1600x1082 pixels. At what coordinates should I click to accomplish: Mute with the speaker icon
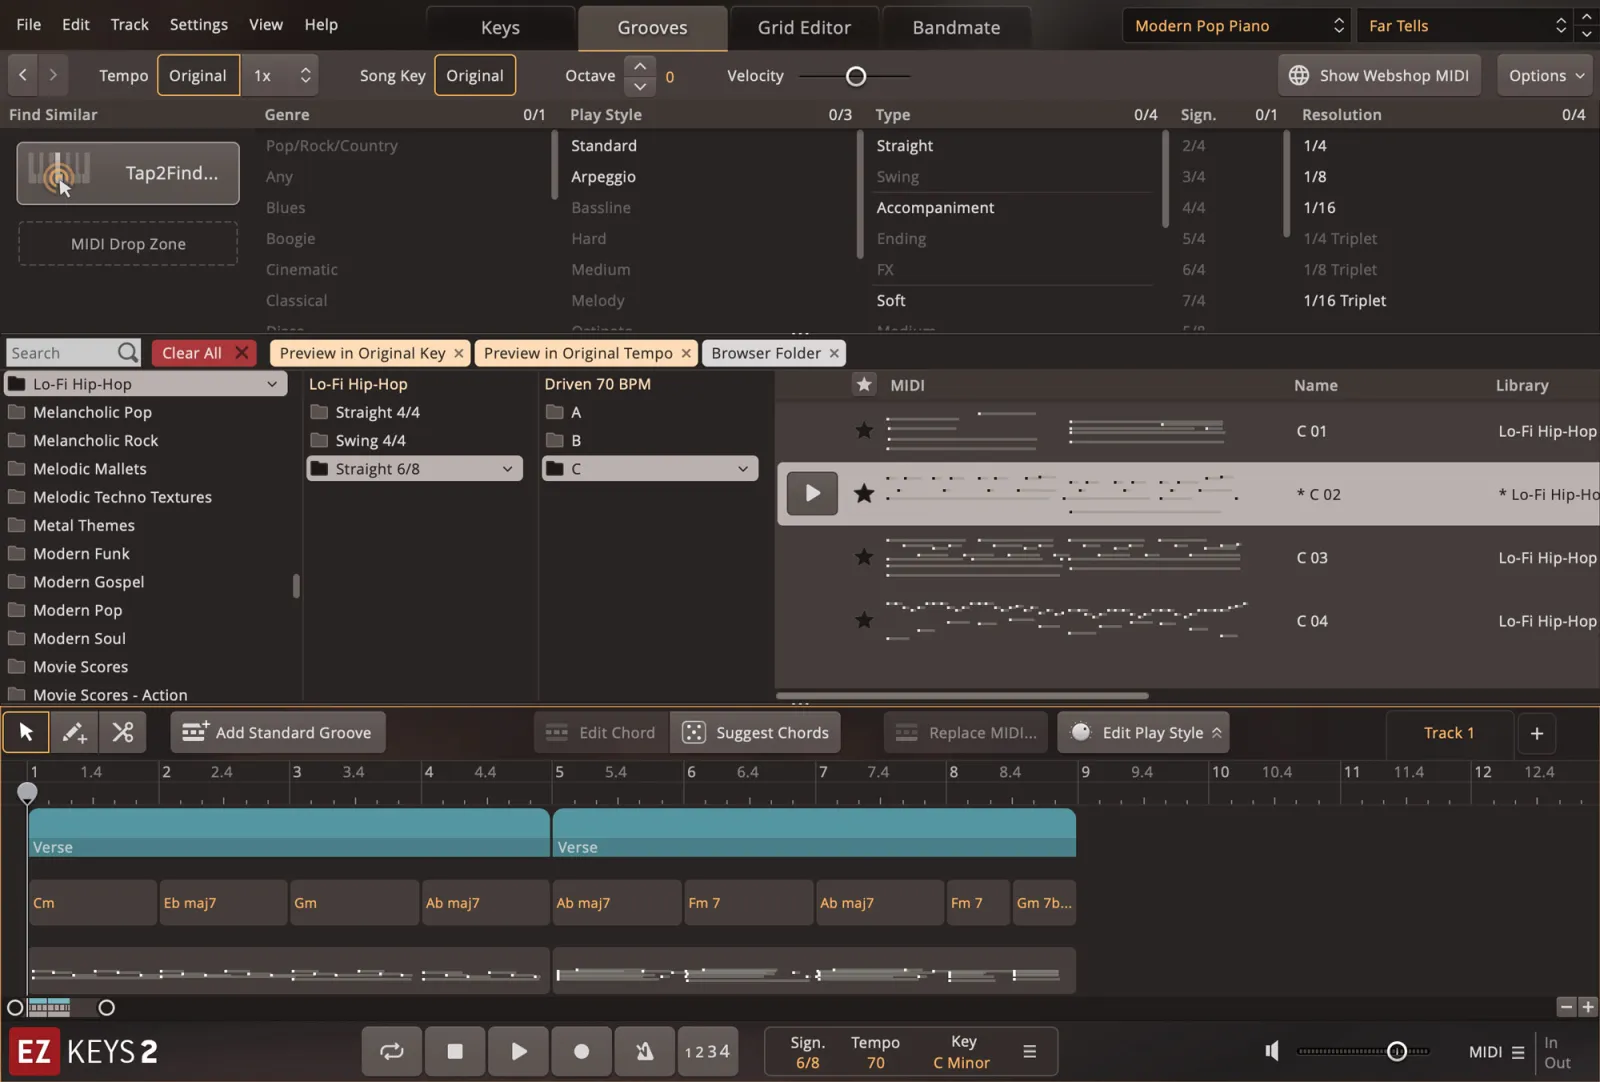1272,1051
